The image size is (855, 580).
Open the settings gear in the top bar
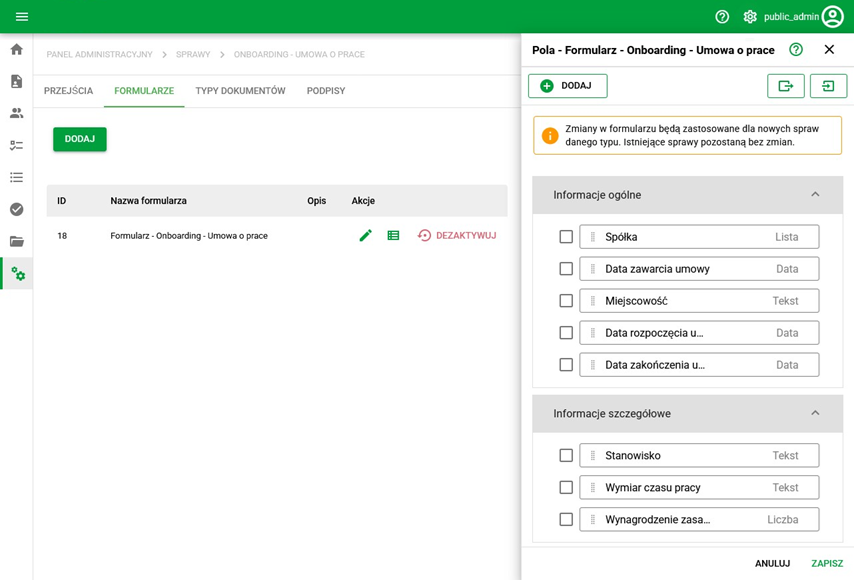click(x=750, y=17)
